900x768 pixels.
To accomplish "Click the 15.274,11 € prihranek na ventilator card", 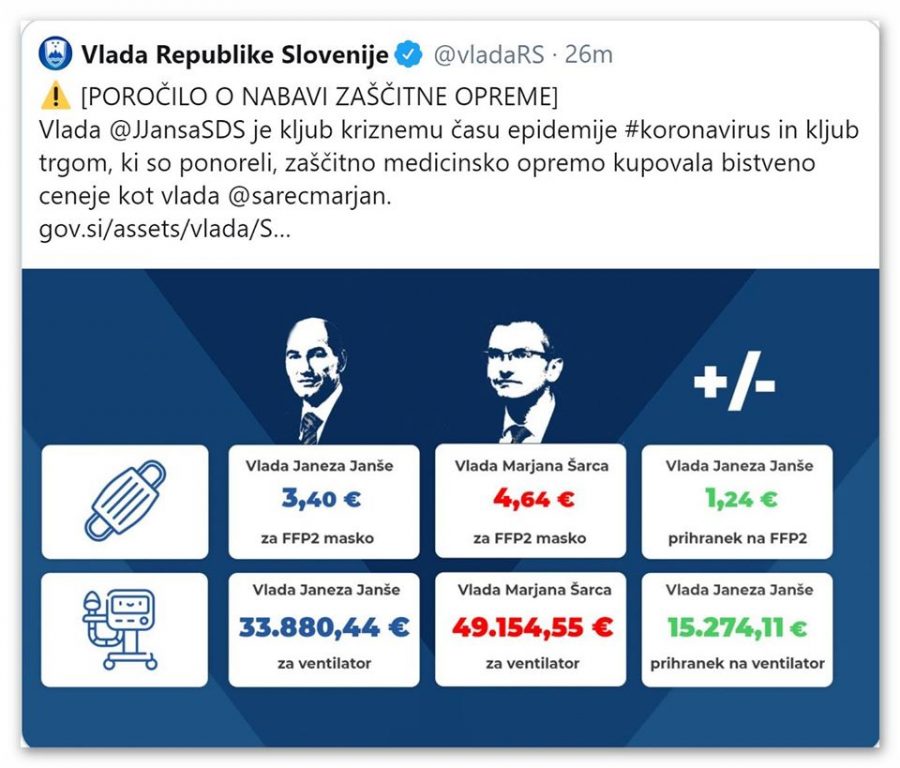I will click(x=737, y=630).
